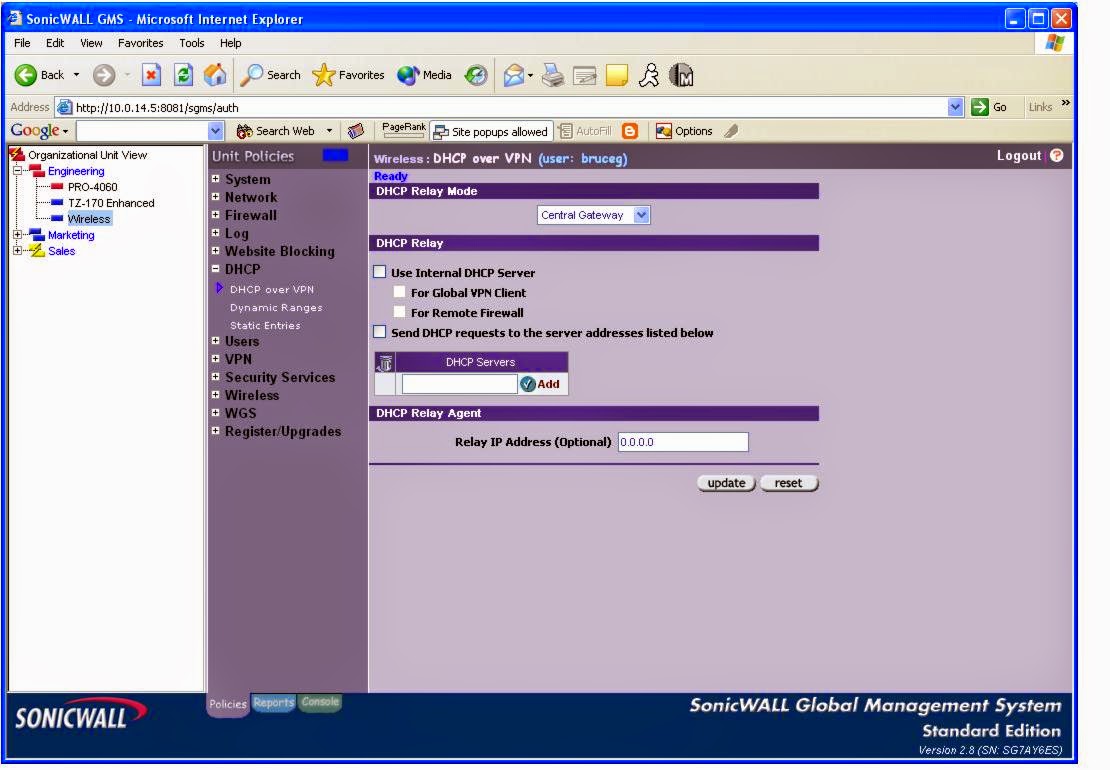Click the DHCP server address input field
Screen dimensions: 1110x770
[459, 384]
